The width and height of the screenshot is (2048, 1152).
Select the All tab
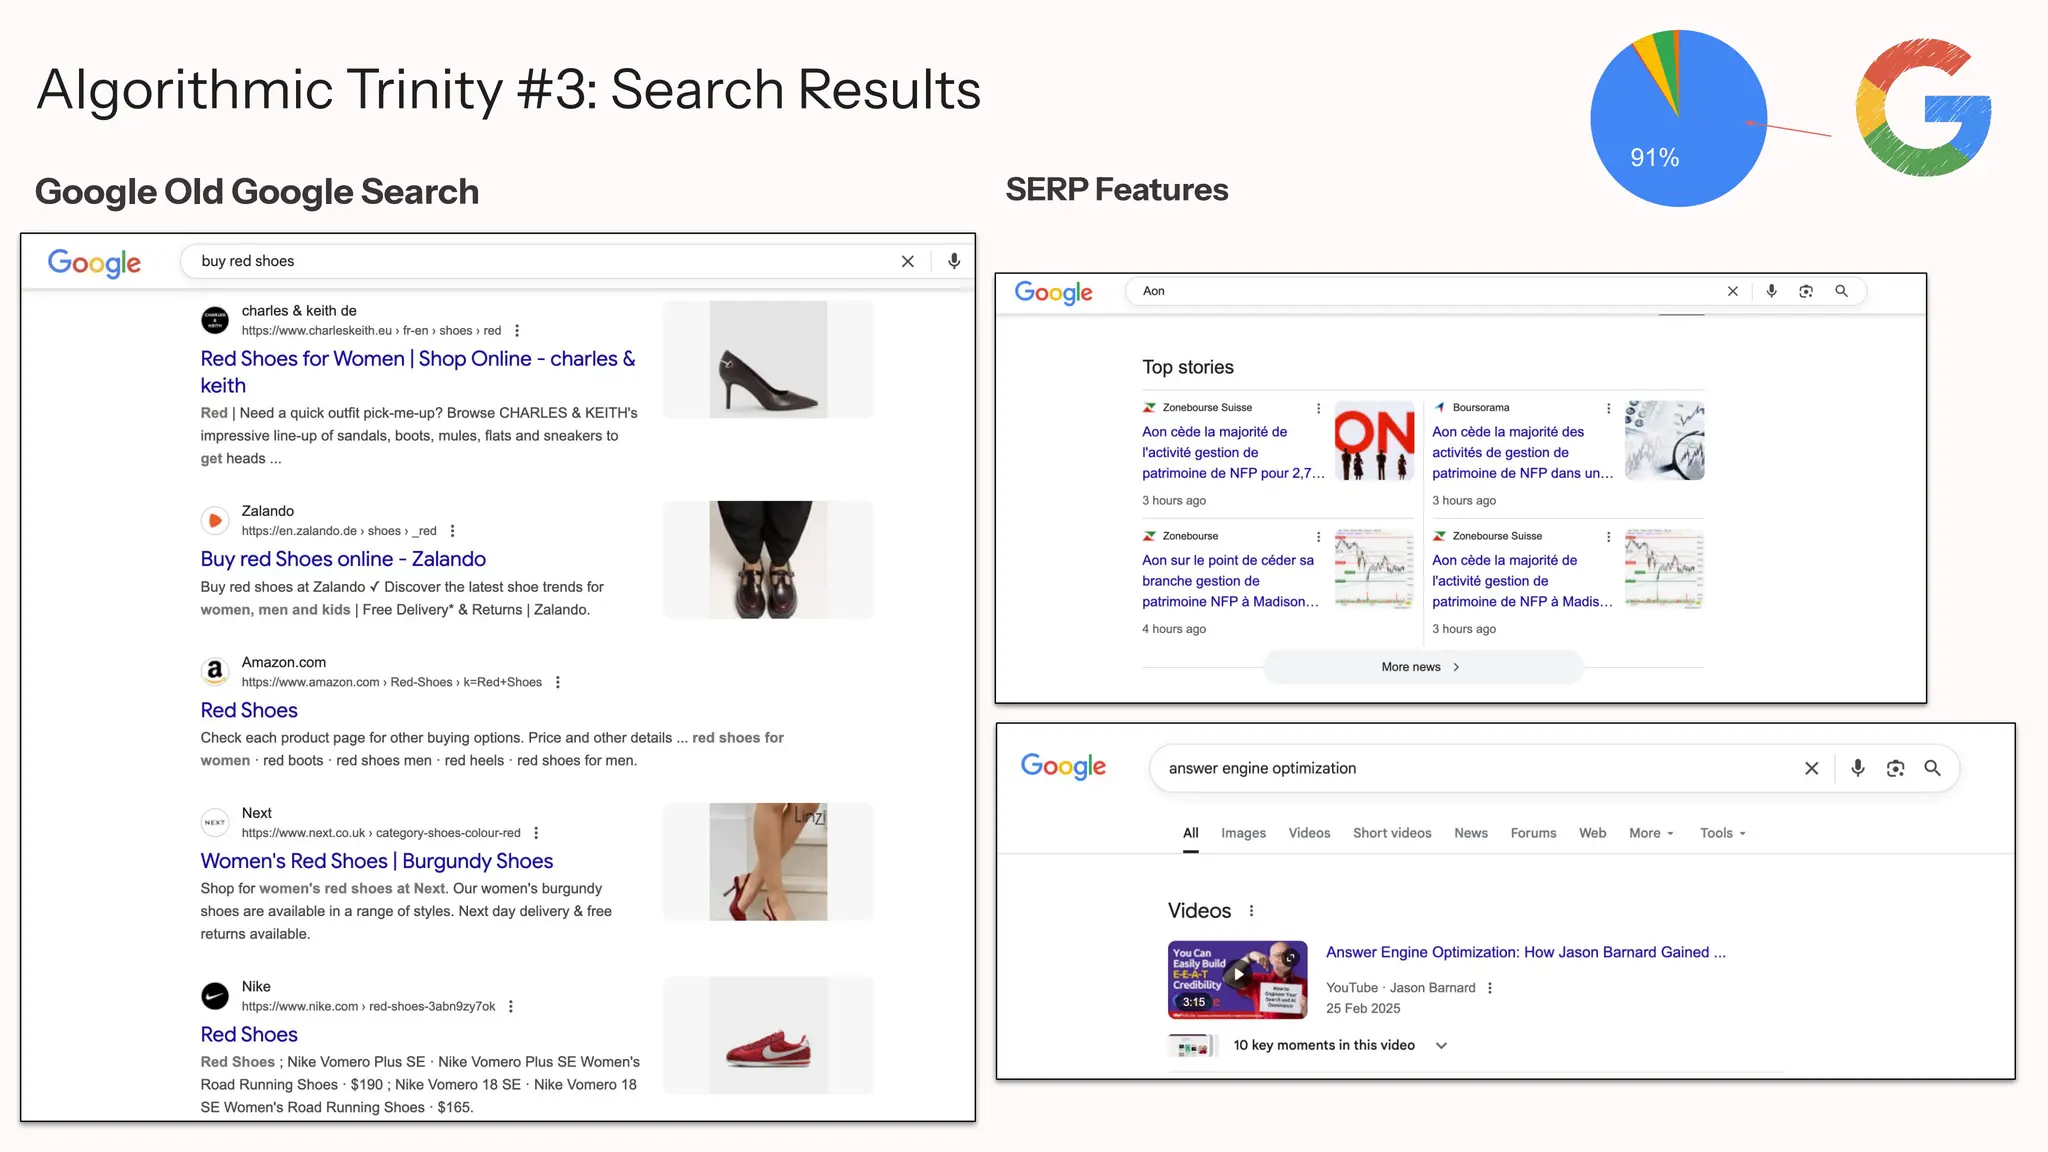tap(1190, 833)
